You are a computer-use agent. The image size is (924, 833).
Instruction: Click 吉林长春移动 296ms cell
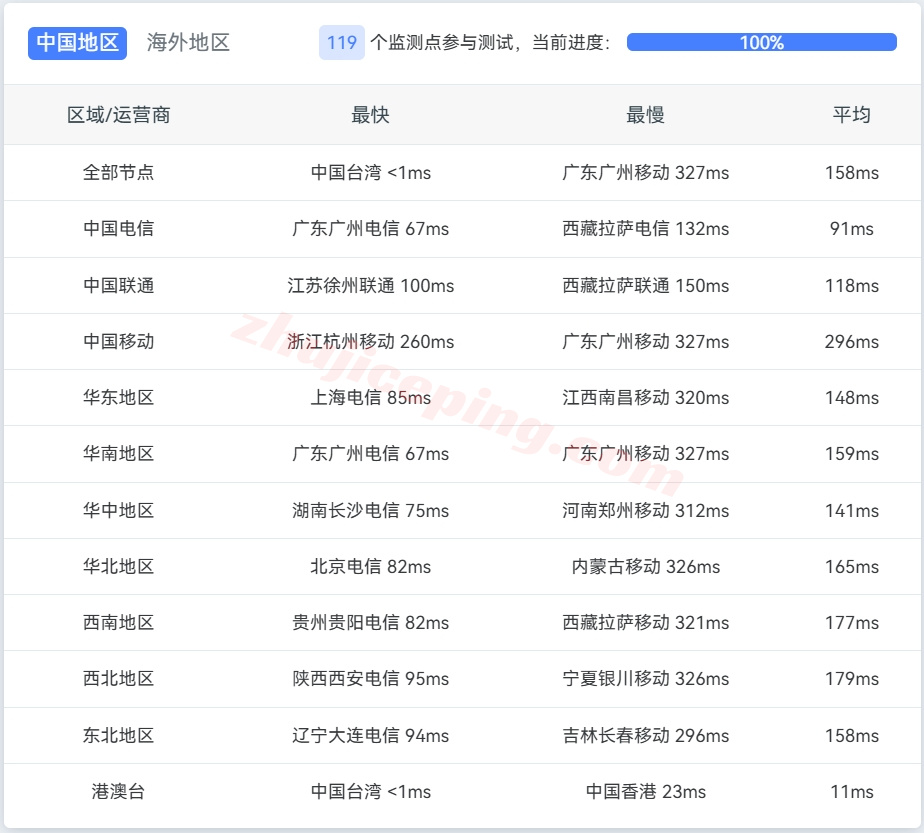[x=646, y=736]
